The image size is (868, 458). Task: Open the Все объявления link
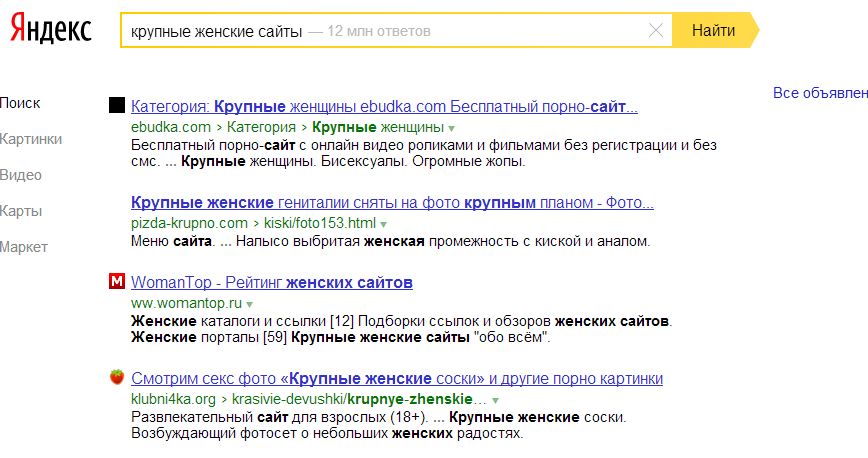[820, 93]
